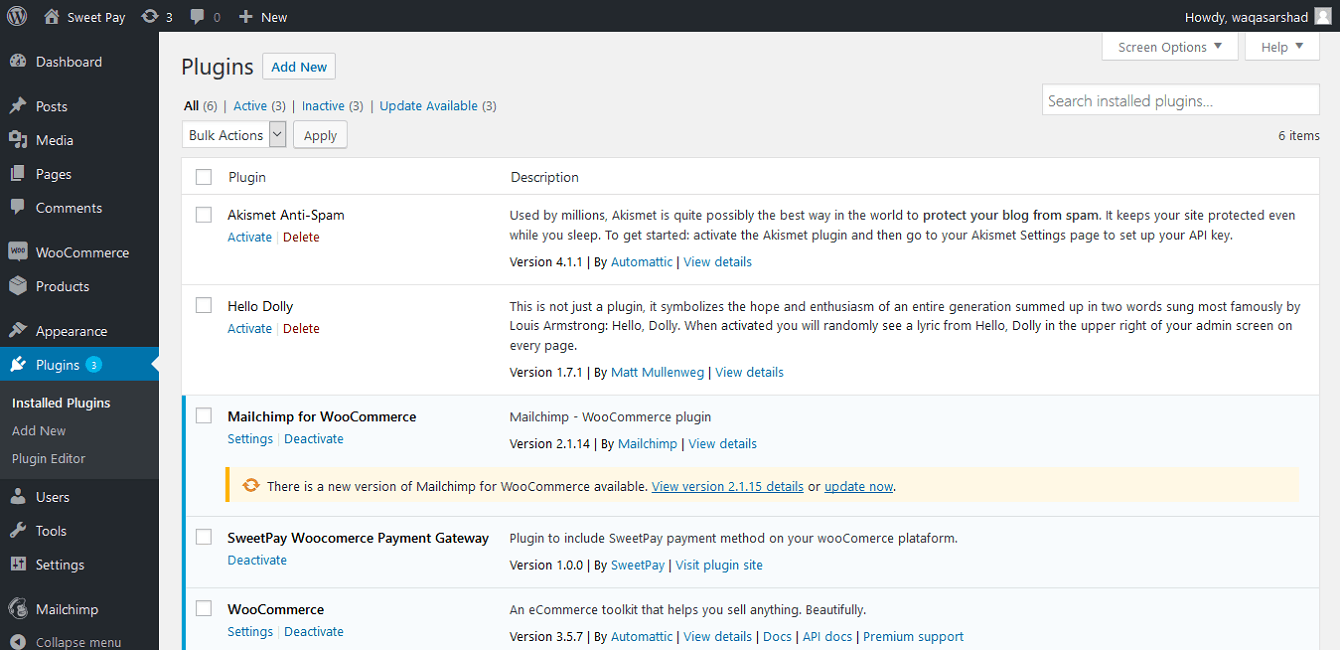The image size is (1340, 650).
Task: Deactivate the WooCommerce plugin
Action: point(314,632)
